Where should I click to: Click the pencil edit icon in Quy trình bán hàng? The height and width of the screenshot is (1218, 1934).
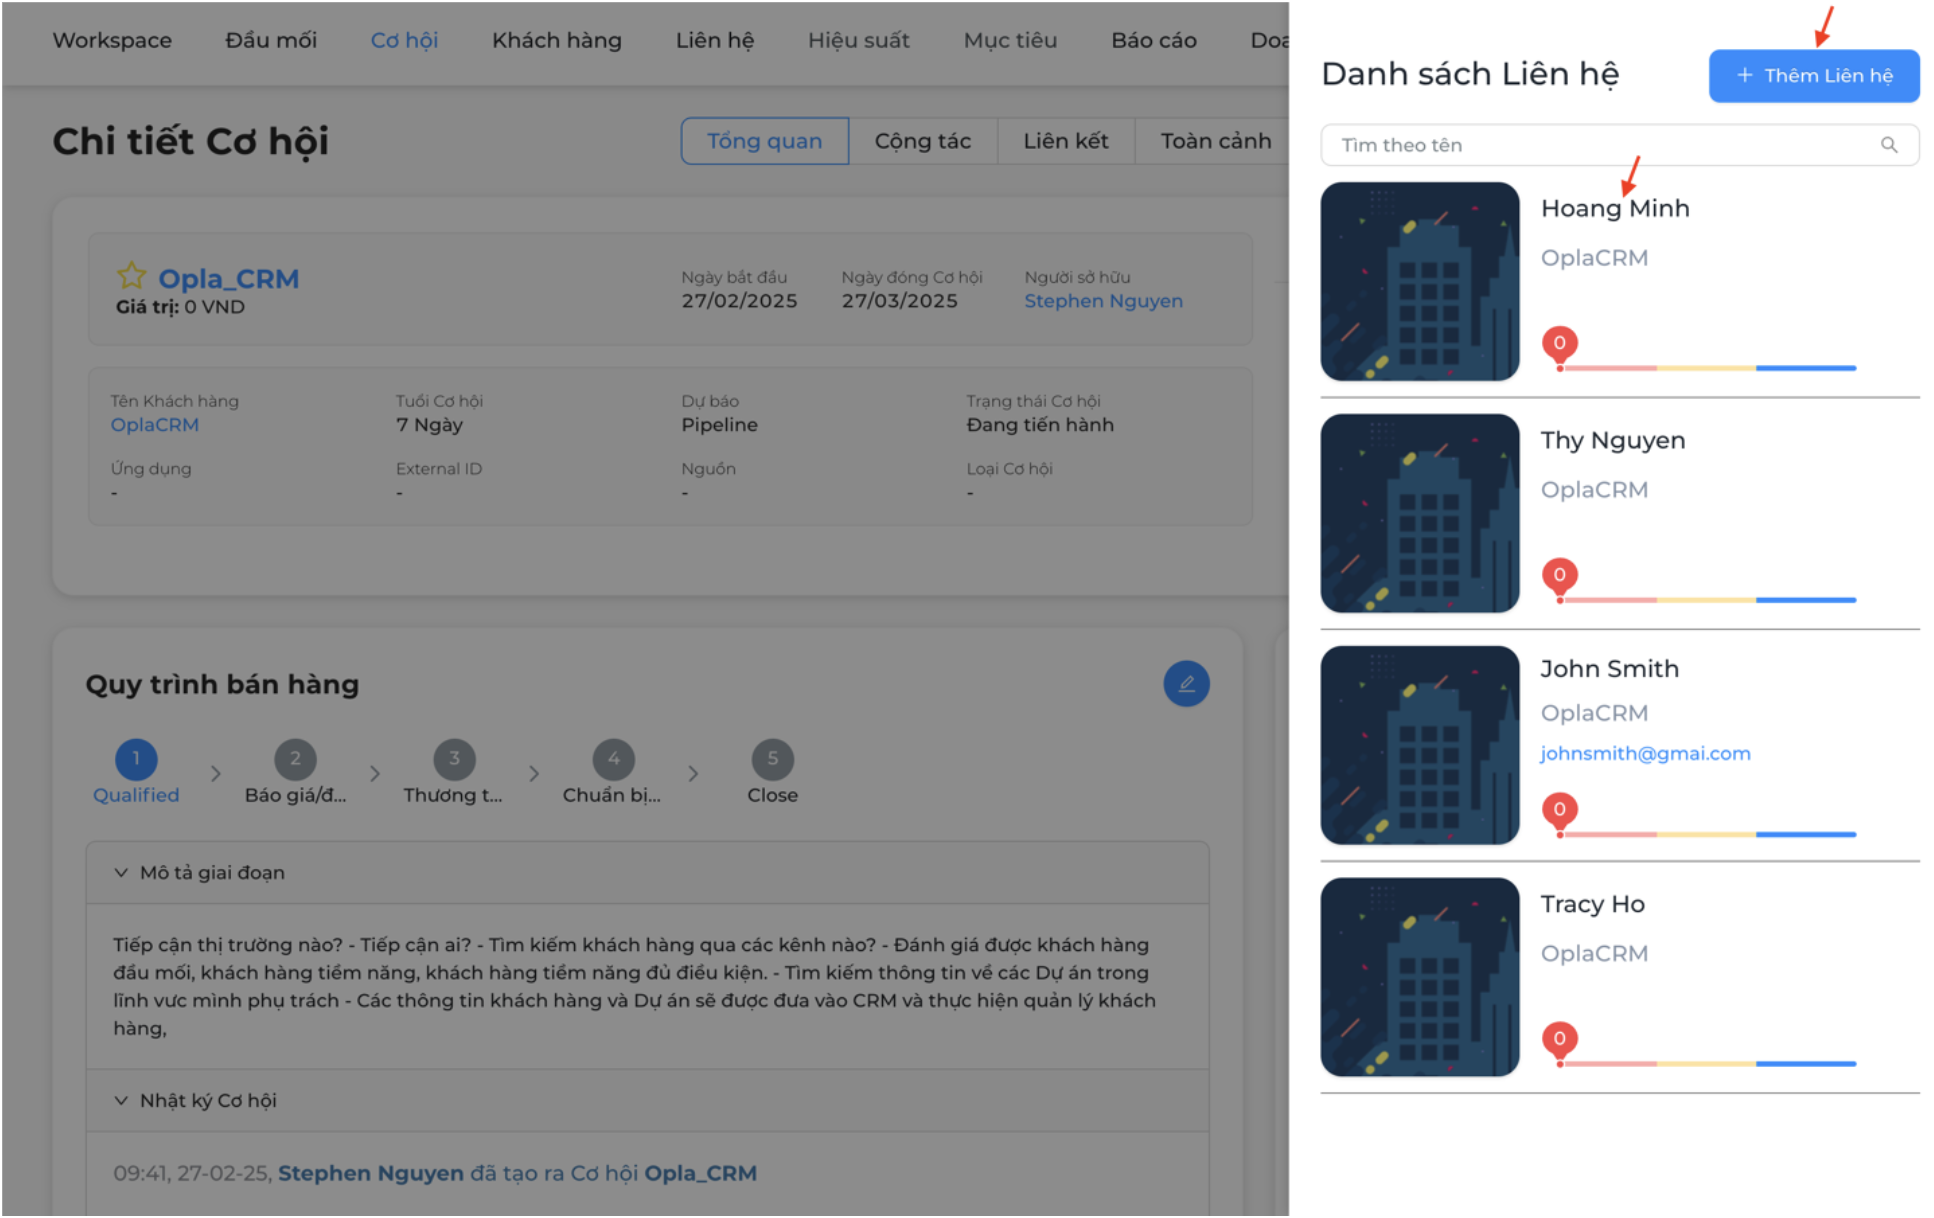click(x=1186, y=684)
